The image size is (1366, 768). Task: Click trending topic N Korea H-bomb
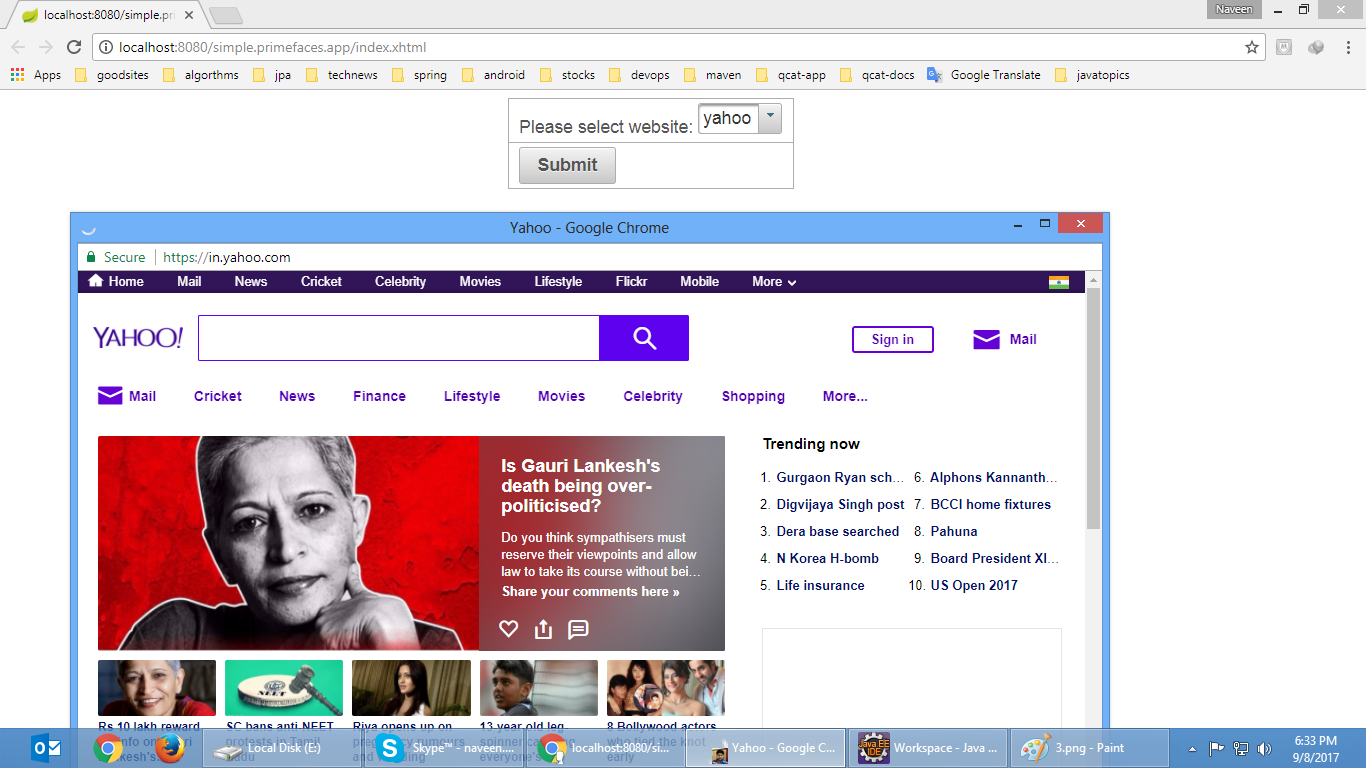[828, 558]
